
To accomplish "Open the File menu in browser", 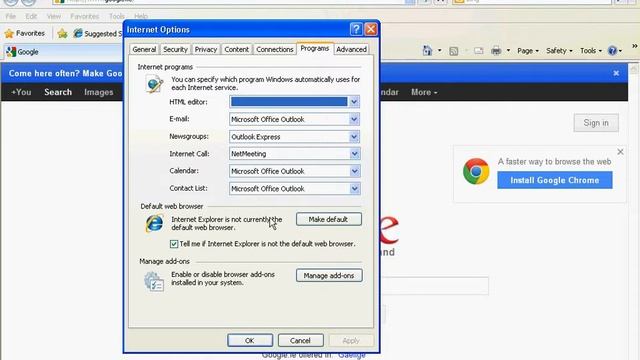I will [x=11, y=16].
